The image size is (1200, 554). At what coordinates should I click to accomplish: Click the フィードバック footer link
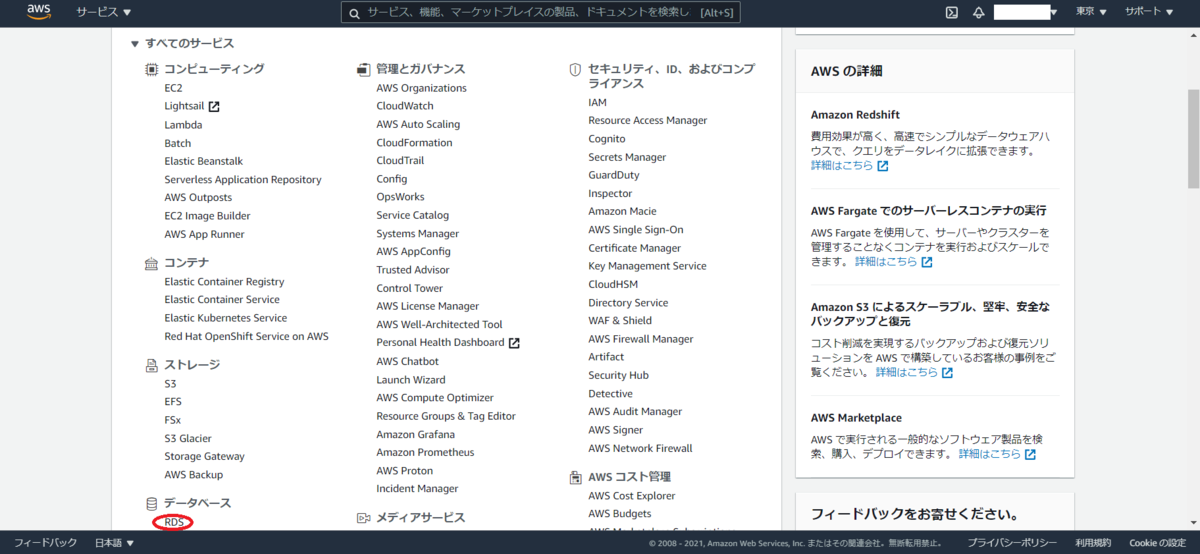(45, 543)
